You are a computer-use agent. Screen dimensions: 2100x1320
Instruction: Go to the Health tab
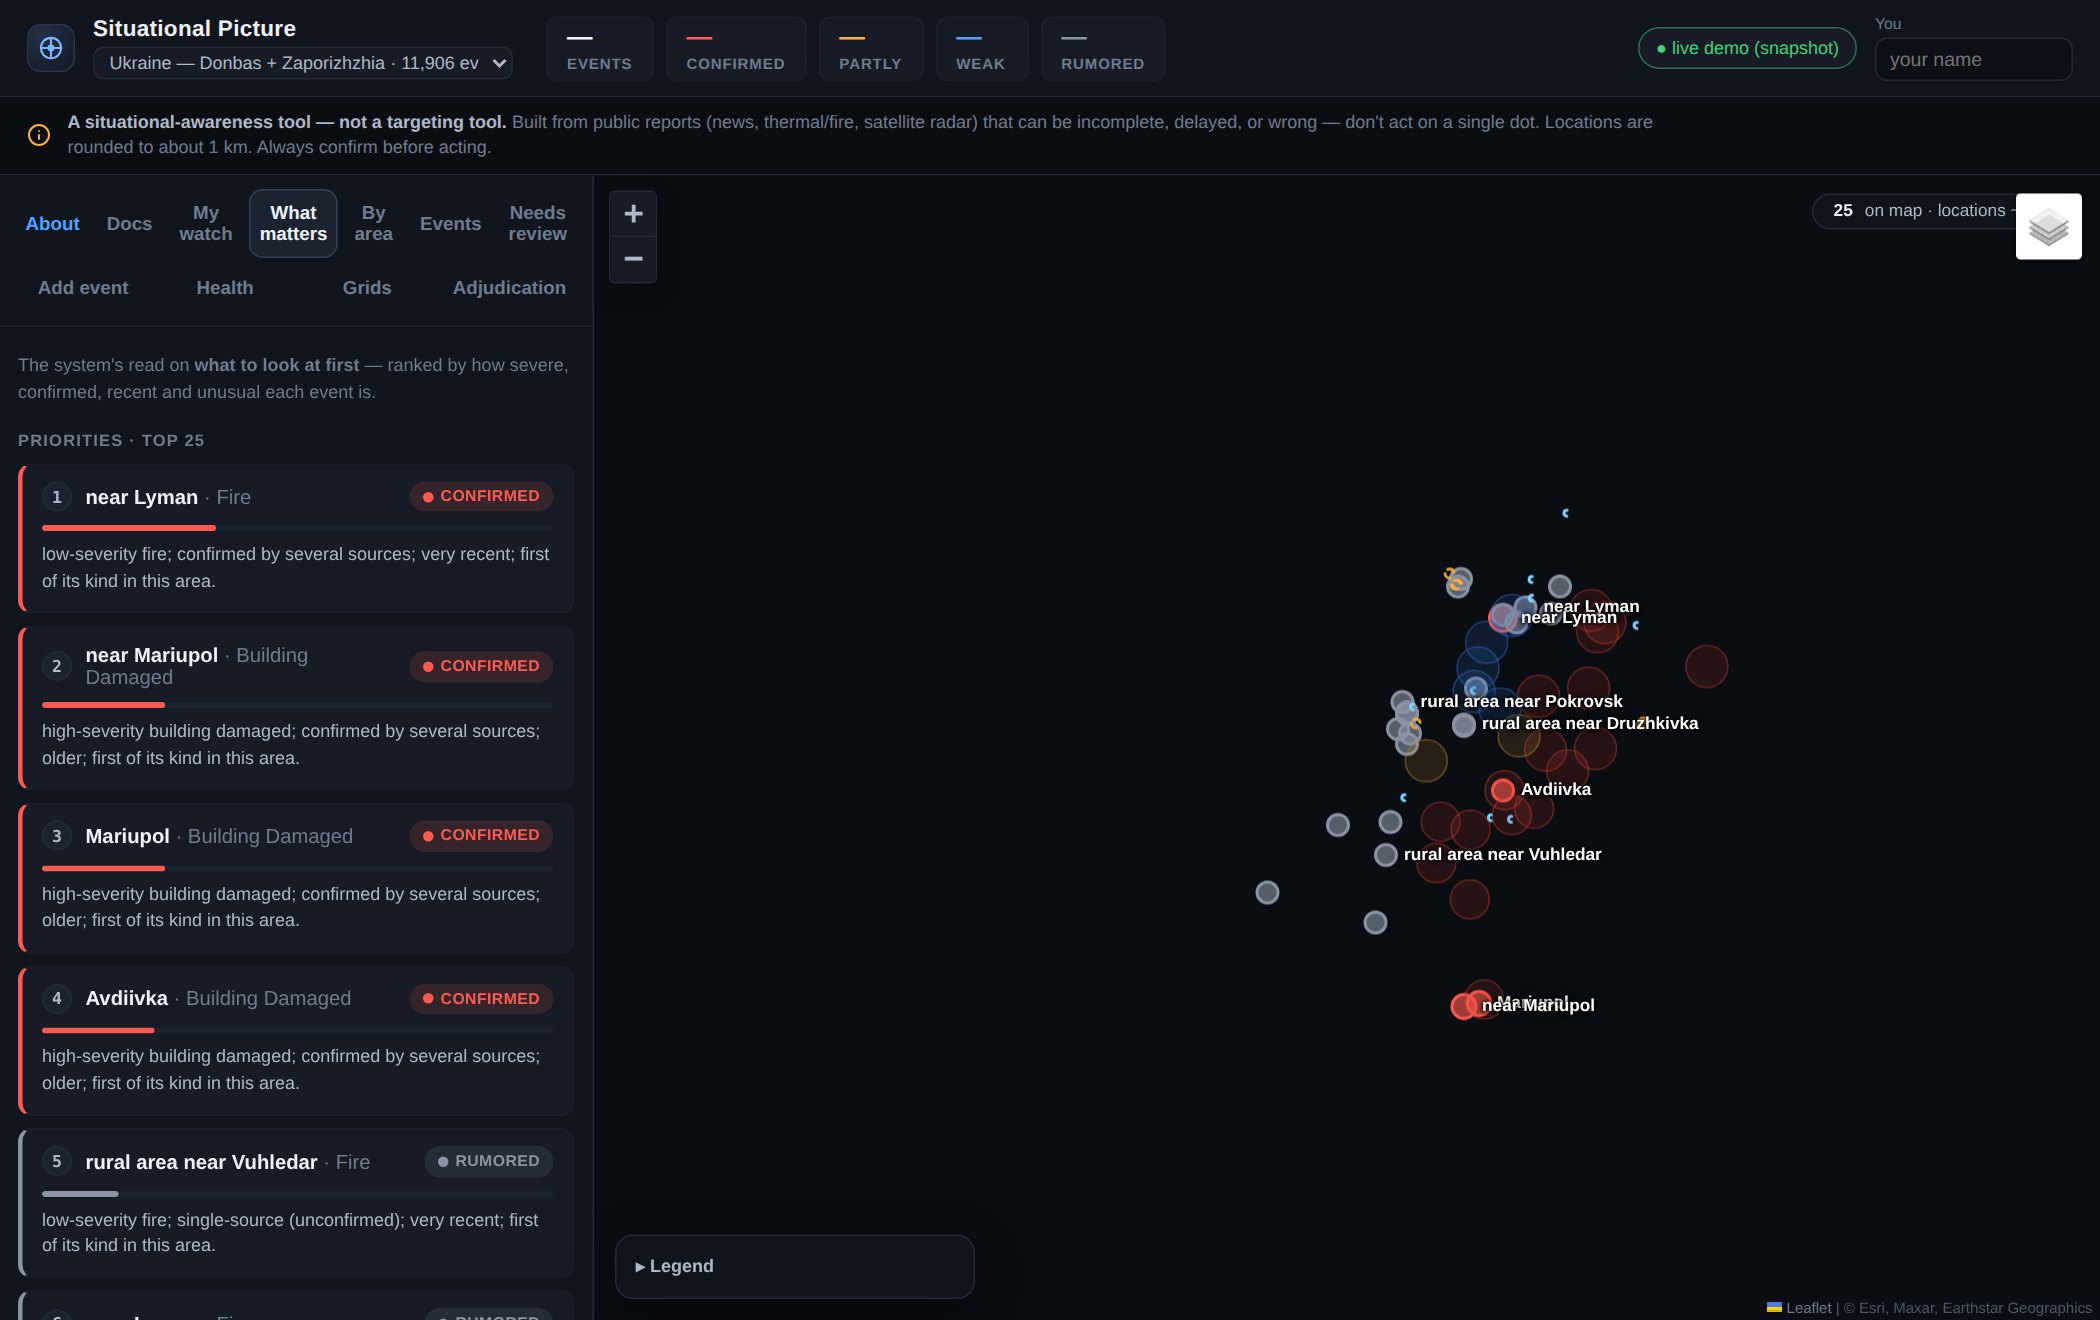tap(225, 288)
